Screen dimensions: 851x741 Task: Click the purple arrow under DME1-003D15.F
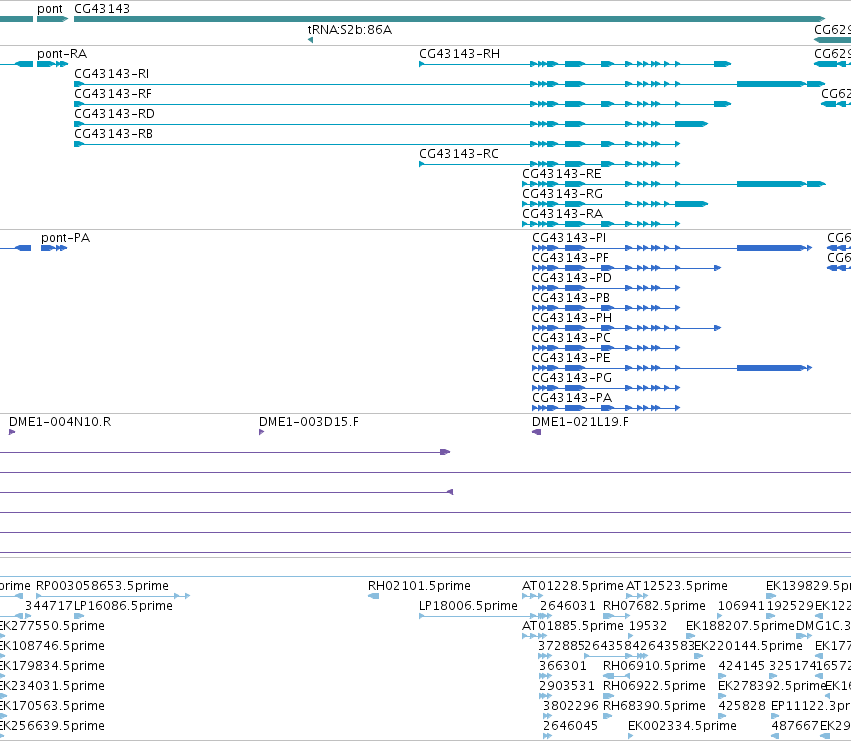pos(262,432)
